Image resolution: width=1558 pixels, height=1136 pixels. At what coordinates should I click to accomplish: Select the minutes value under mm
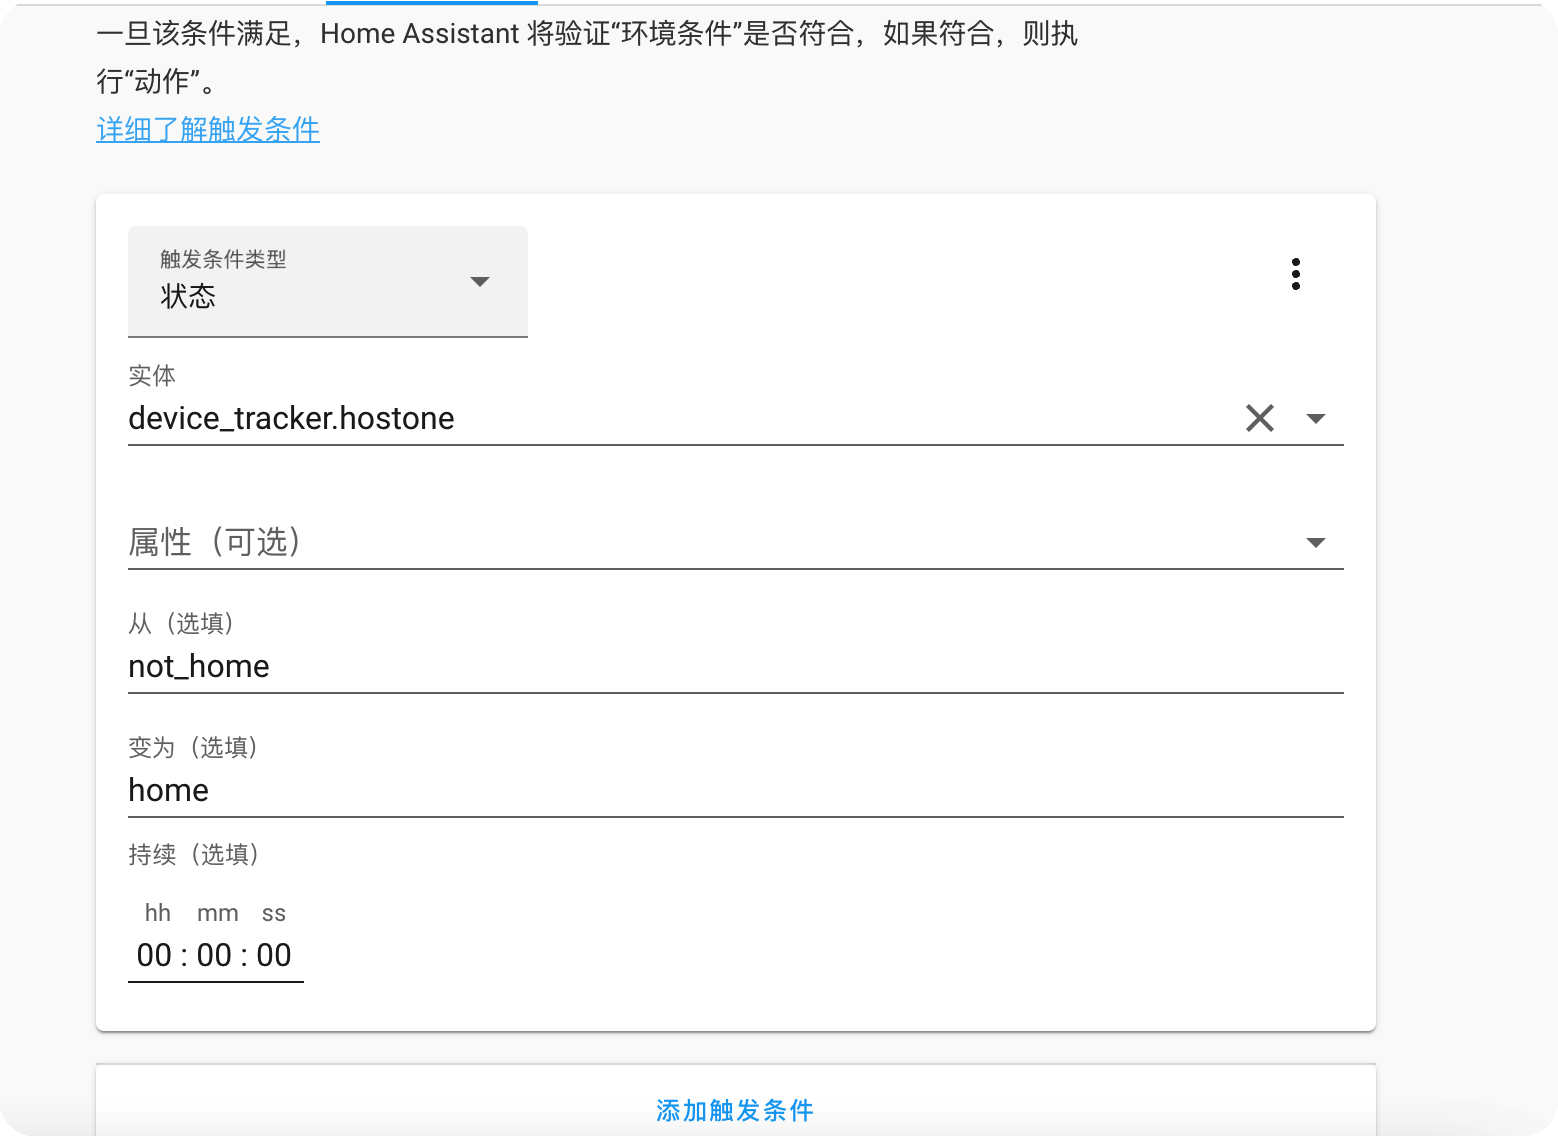click(215, 955)
